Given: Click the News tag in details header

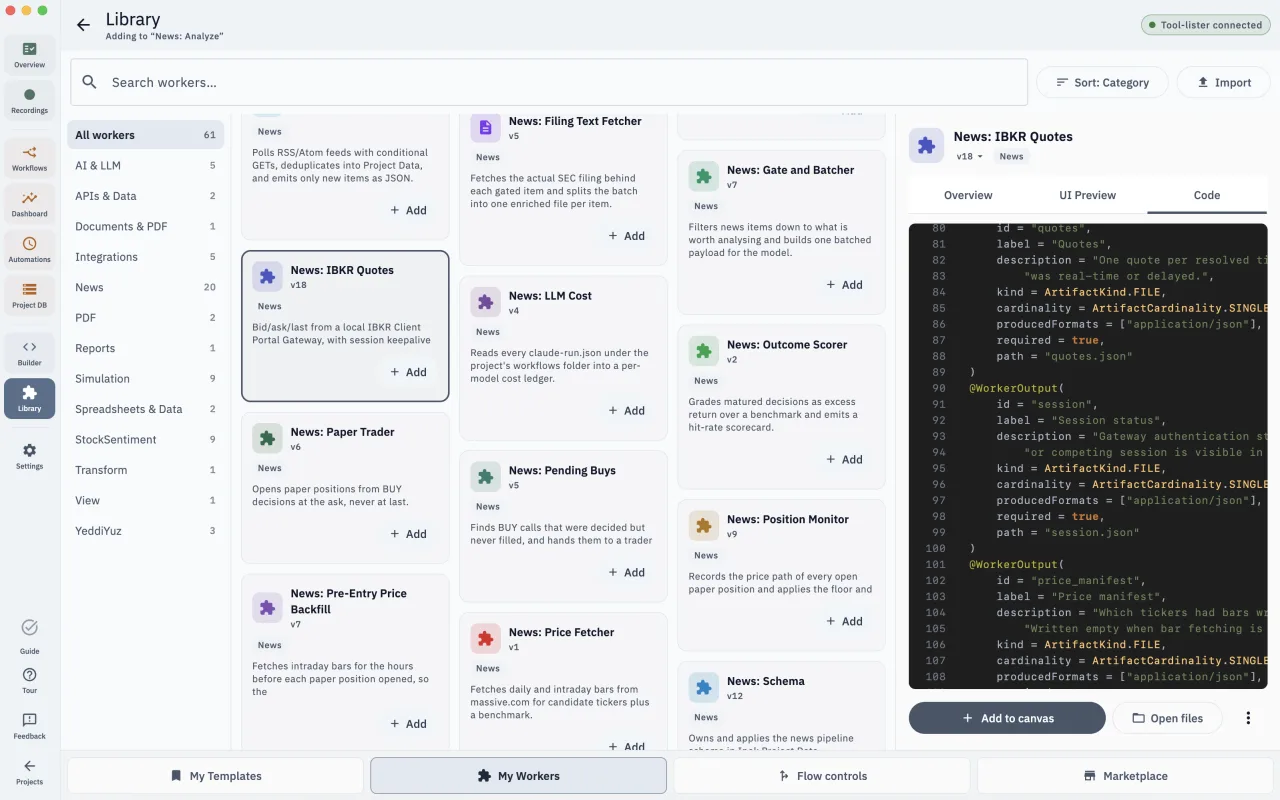Looking at the screenshot, I should (x=1011, y=157).
